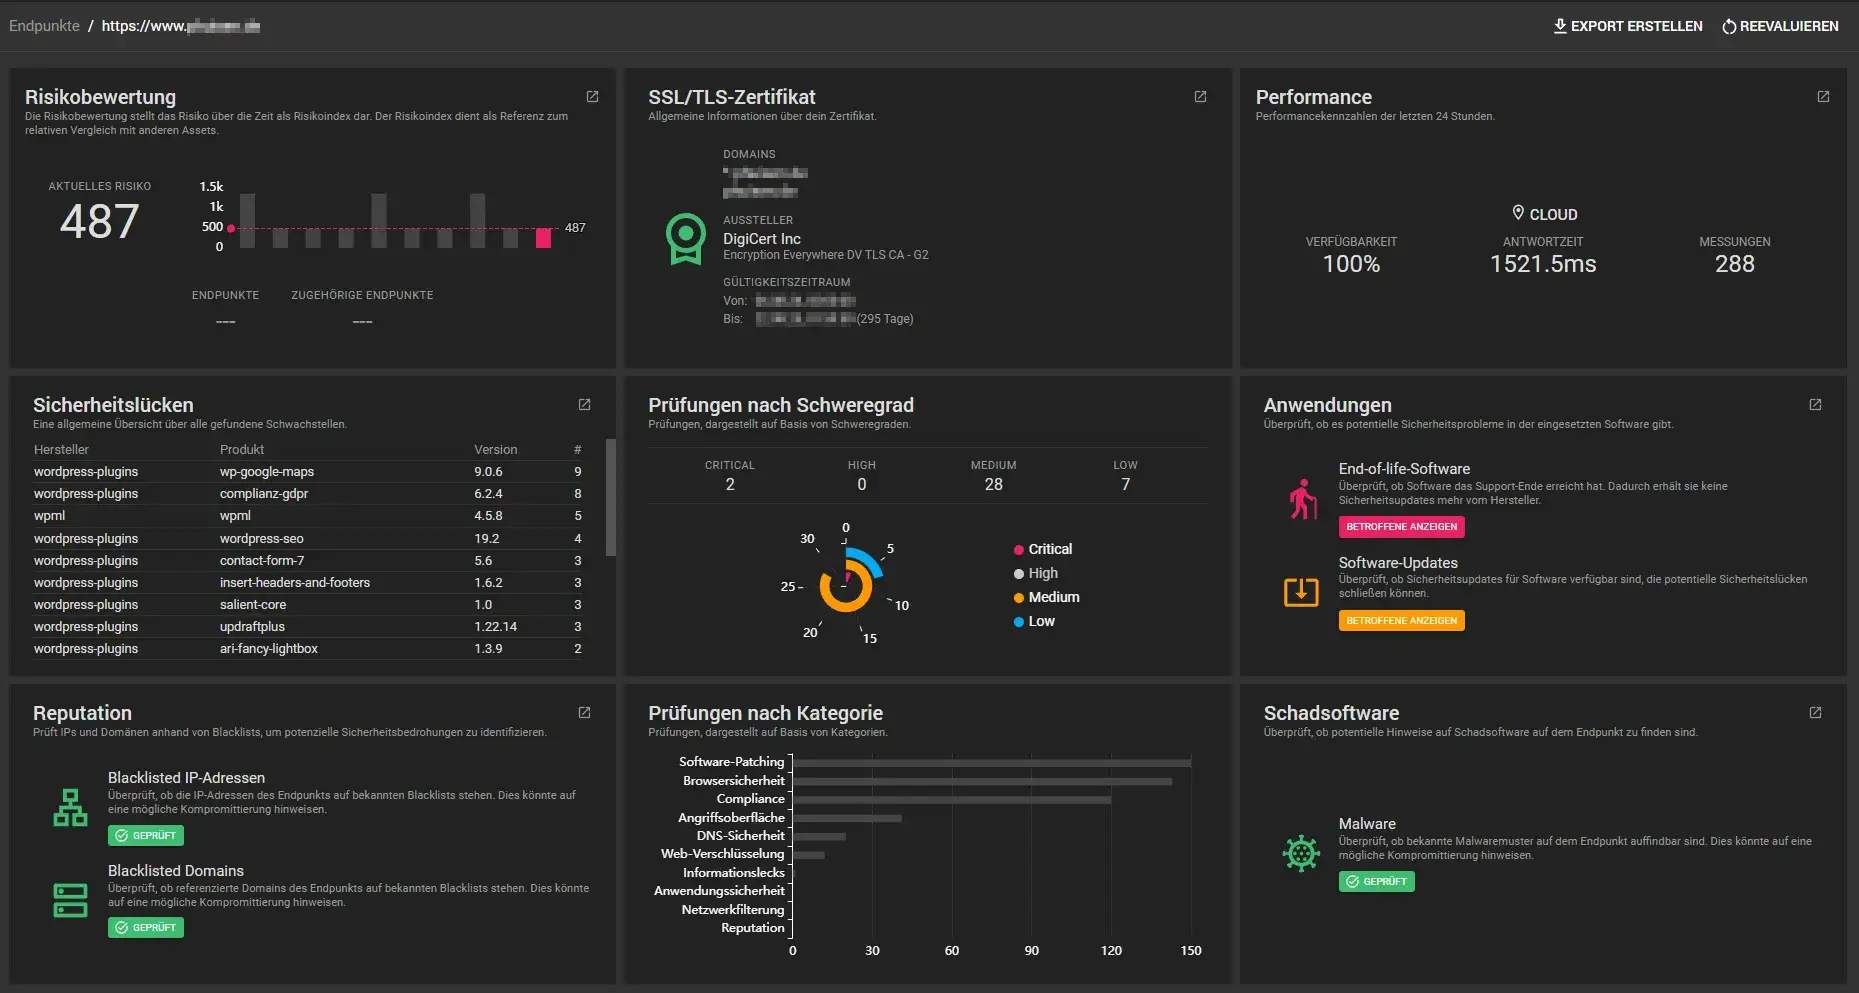Viewport: 1859px width, 993px height.
Task: Select the Blacklisted IP-Adressen network icon
Action: (69, 807)
